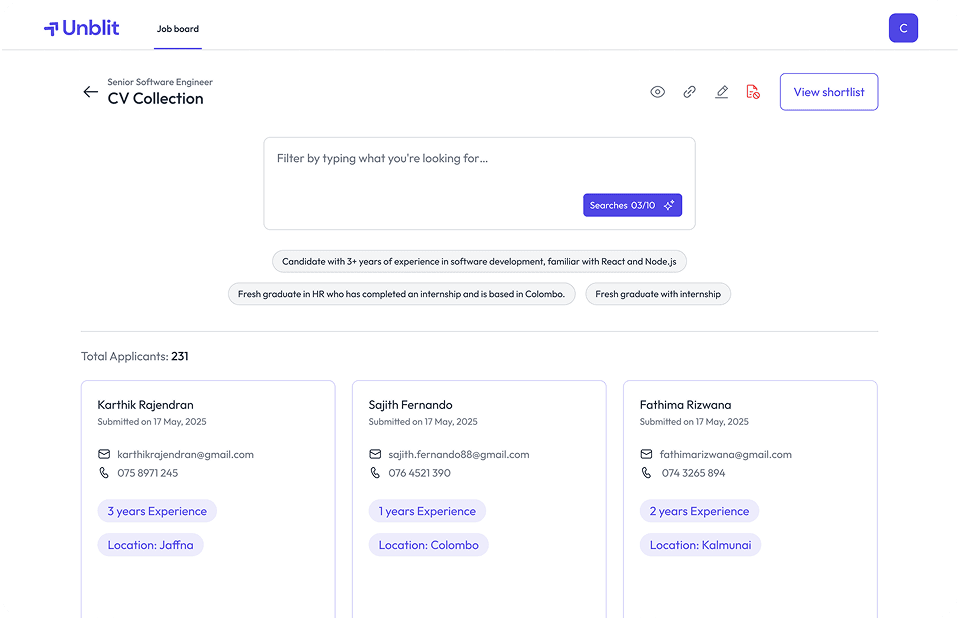Copy job link with chain icon

point(689,92)
